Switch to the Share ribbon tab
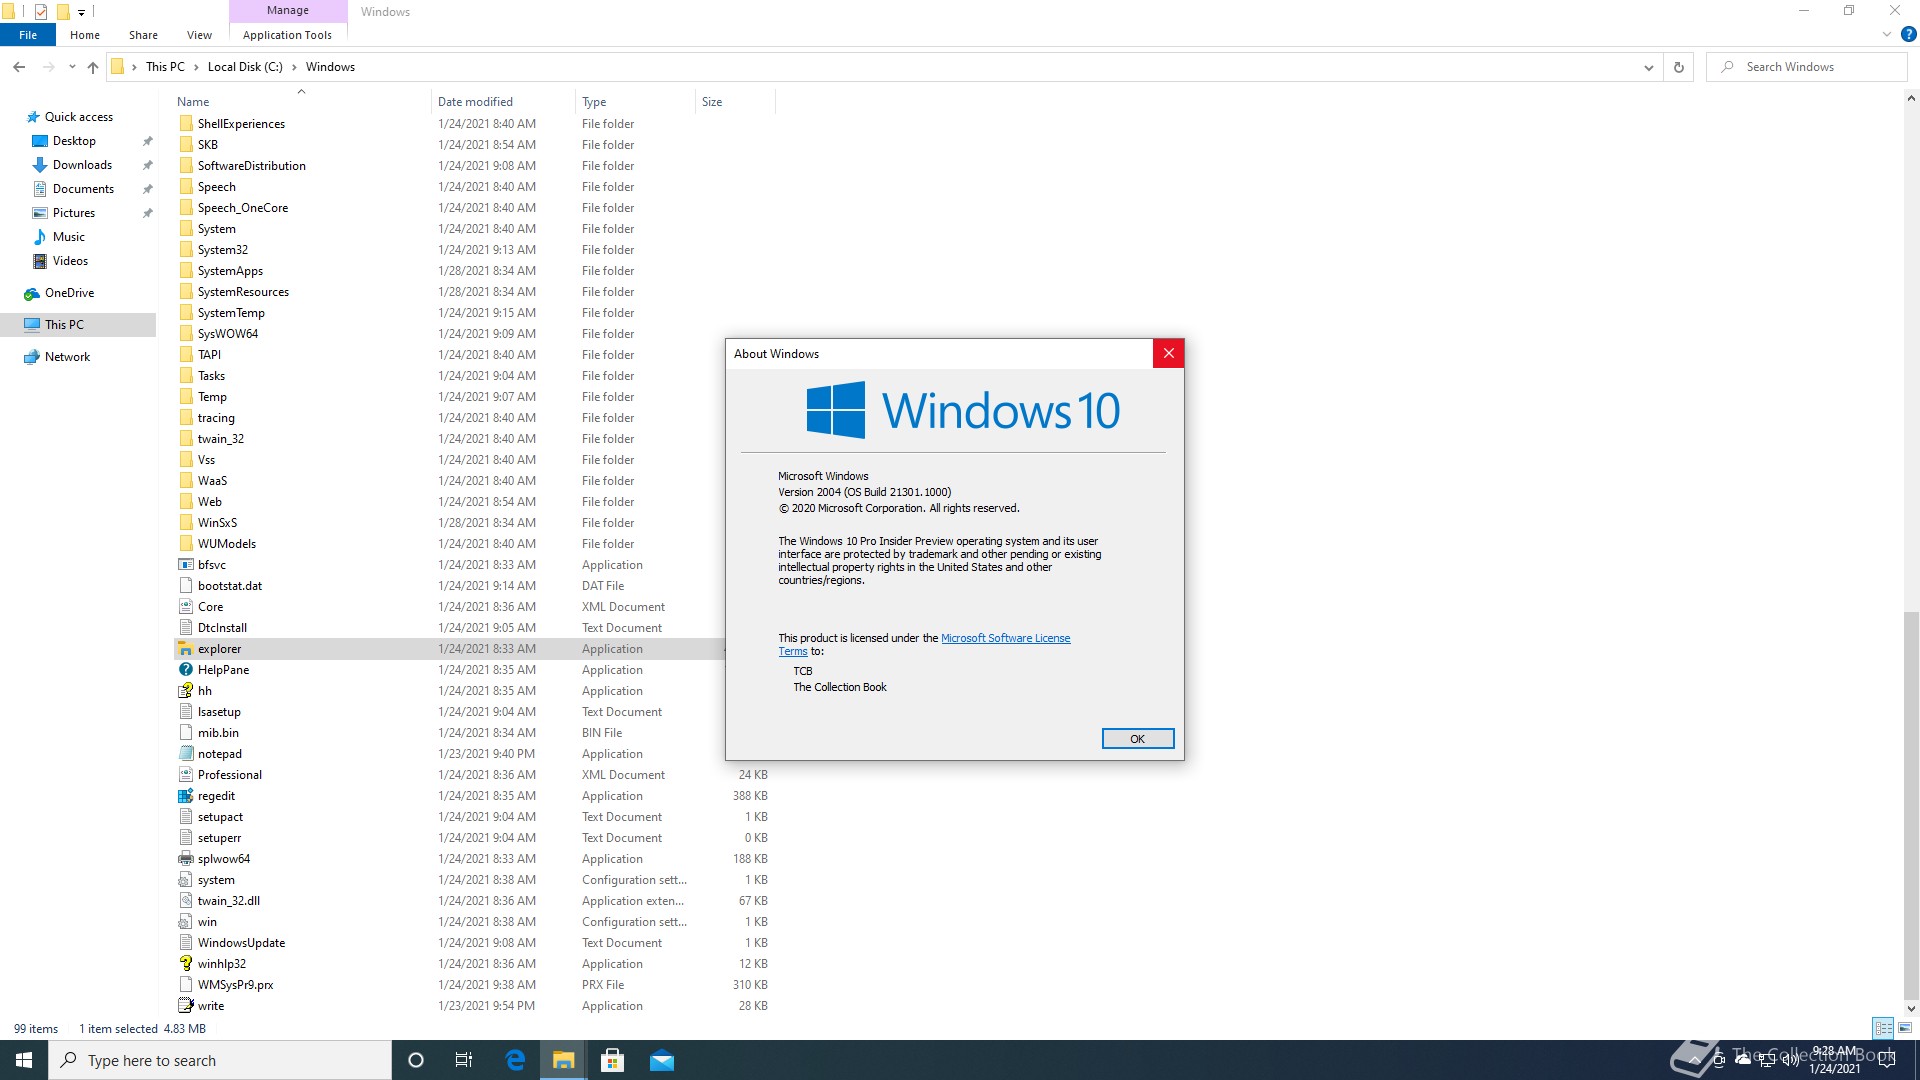Image resolution: width=1920 pixels, height=1080 pixels. click(x=143, y=35)
